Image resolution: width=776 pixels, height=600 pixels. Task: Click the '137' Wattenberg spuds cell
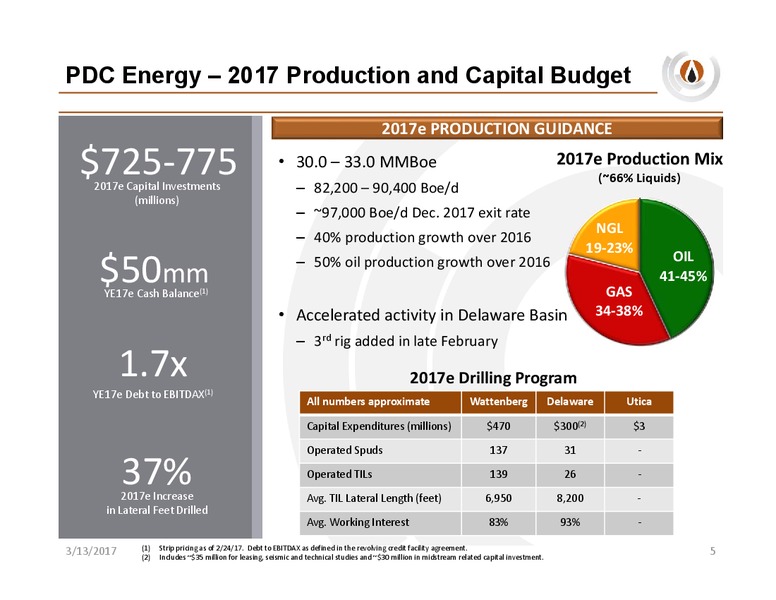498,450
